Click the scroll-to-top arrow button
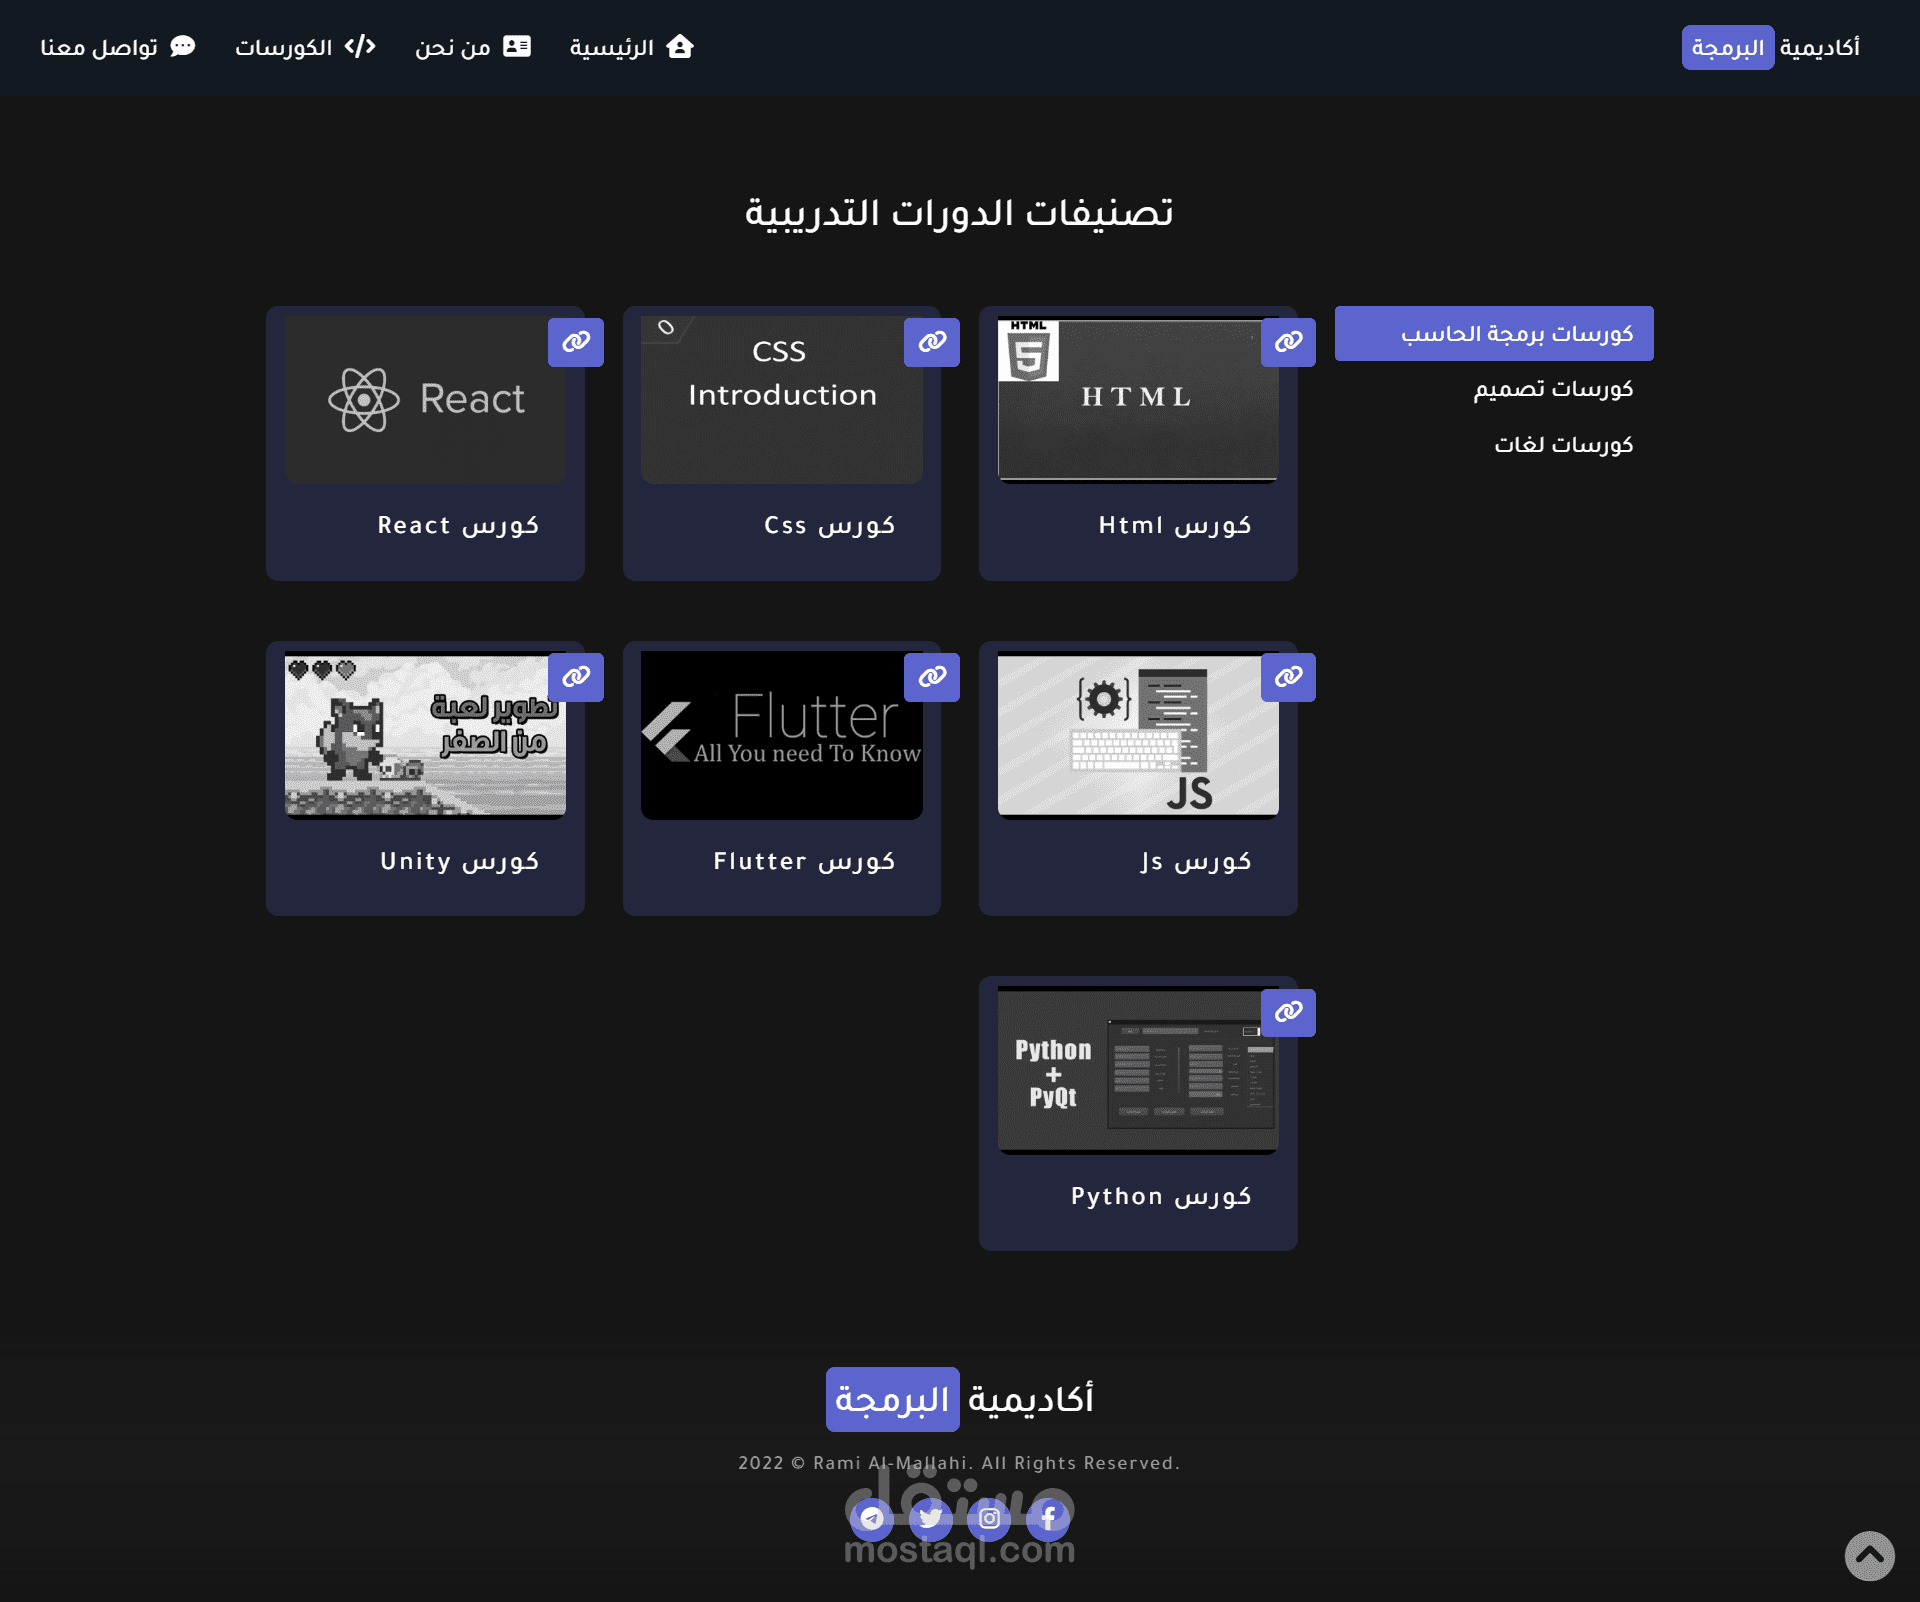Viewport: 1920px width, 1602px height. [x=1869, y=1556]
